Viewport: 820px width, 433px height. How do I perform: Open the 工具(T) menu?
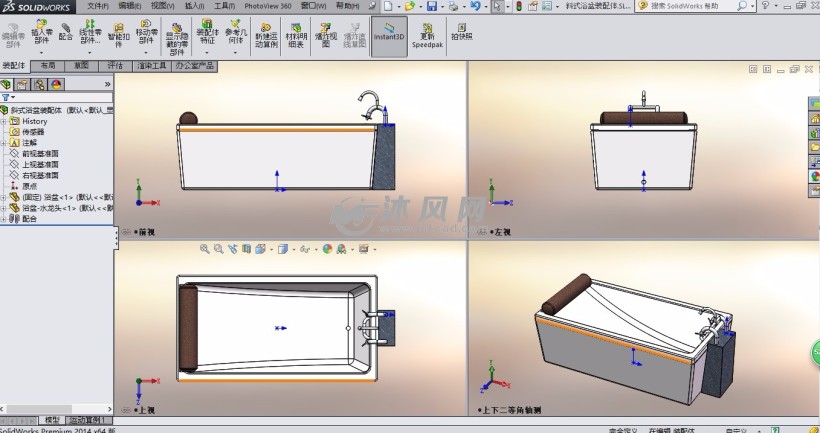coord(224,6)
